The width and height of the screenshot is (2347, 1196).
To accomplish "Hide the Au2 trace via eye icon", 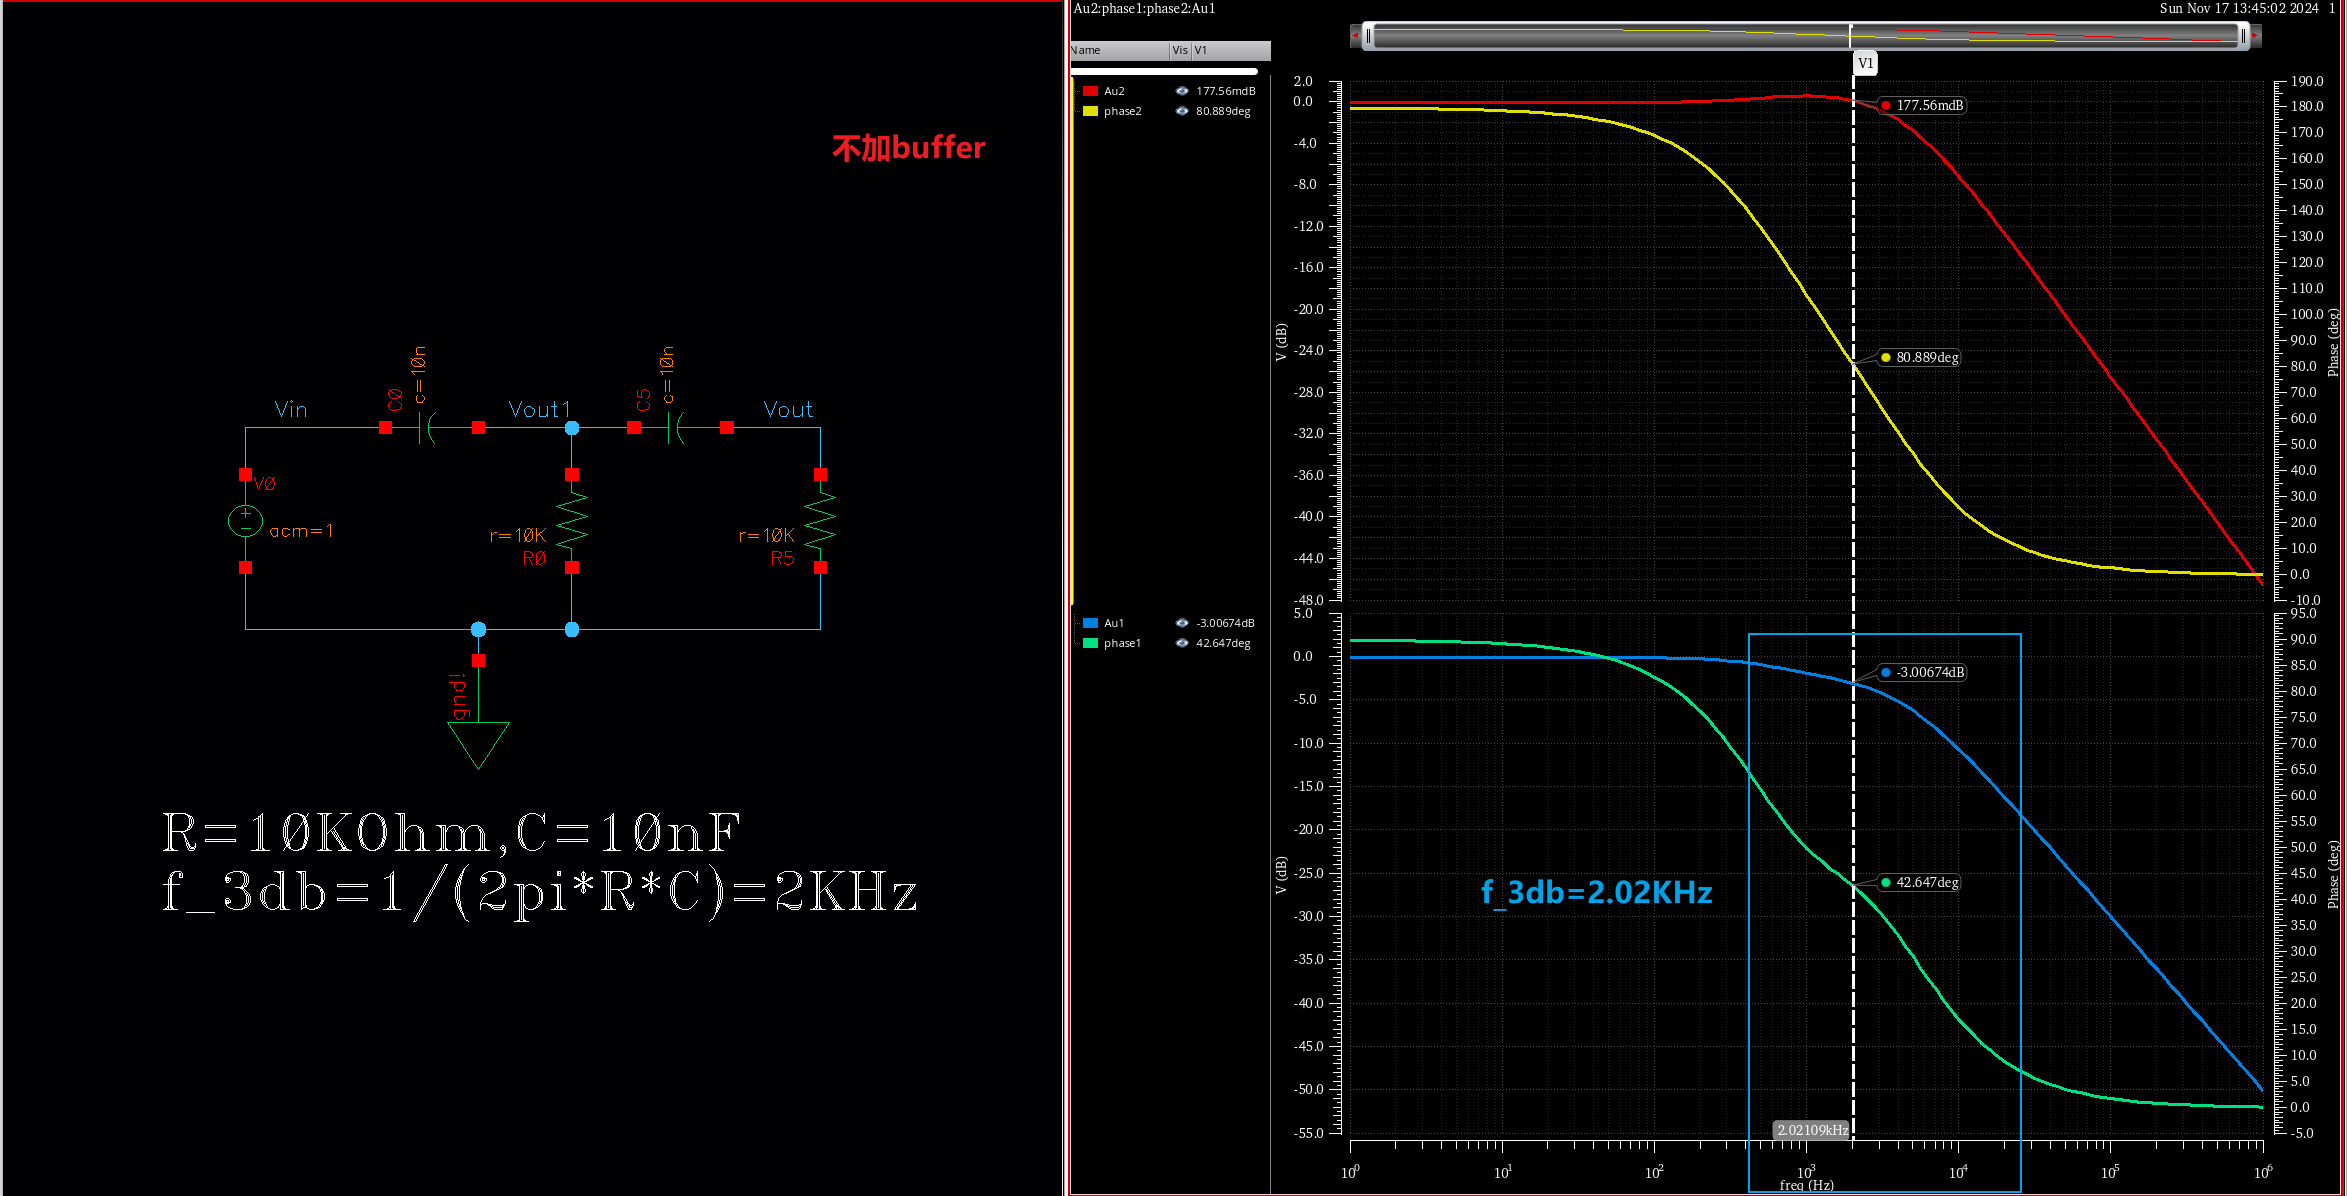I will [x=1182, y=91].
